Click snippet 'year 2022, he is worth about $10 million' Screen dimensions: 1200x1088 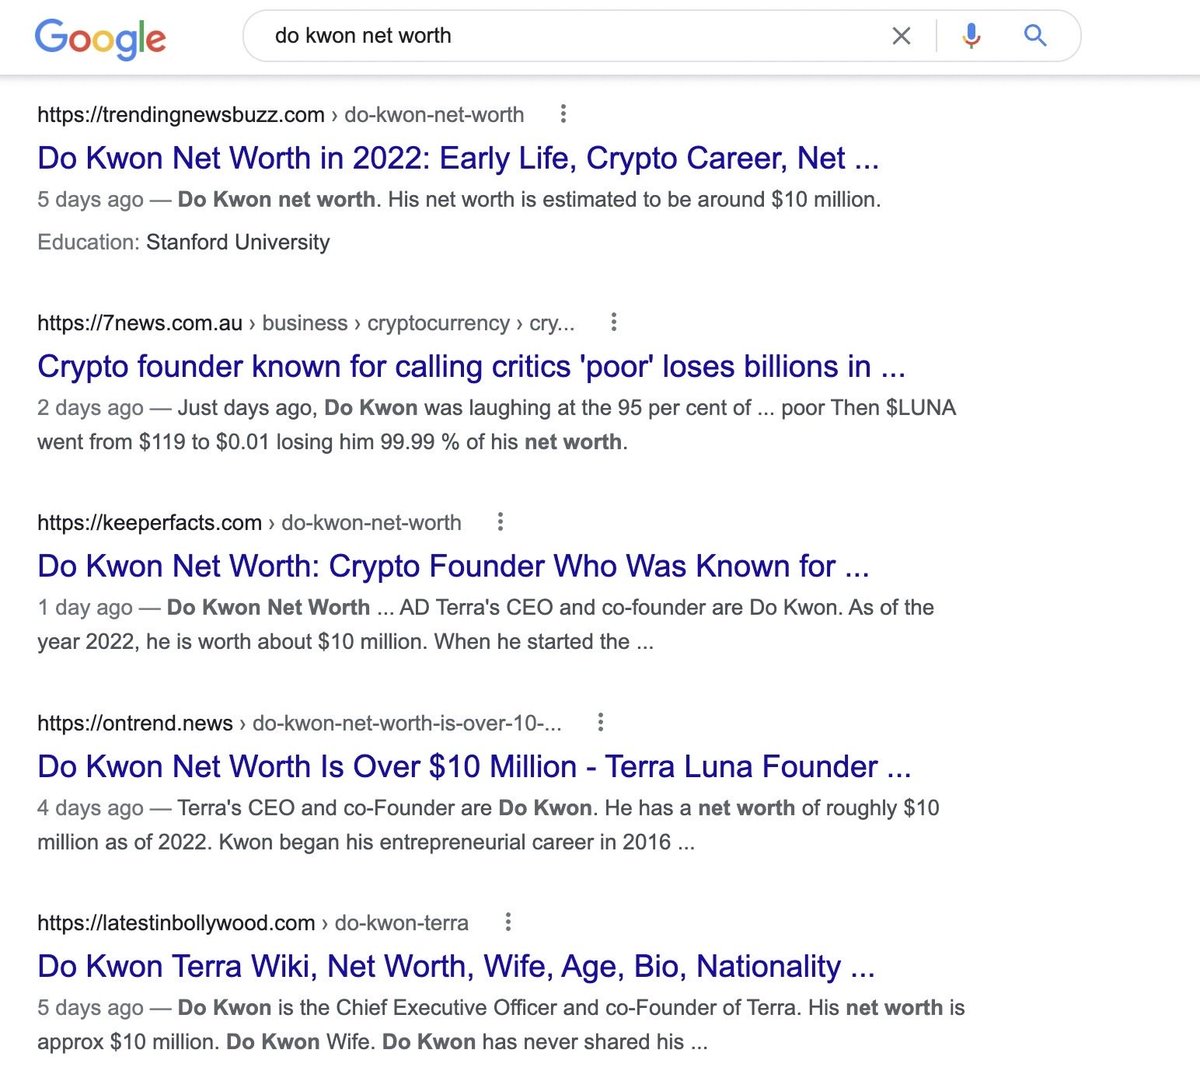(x=232, y=642)
